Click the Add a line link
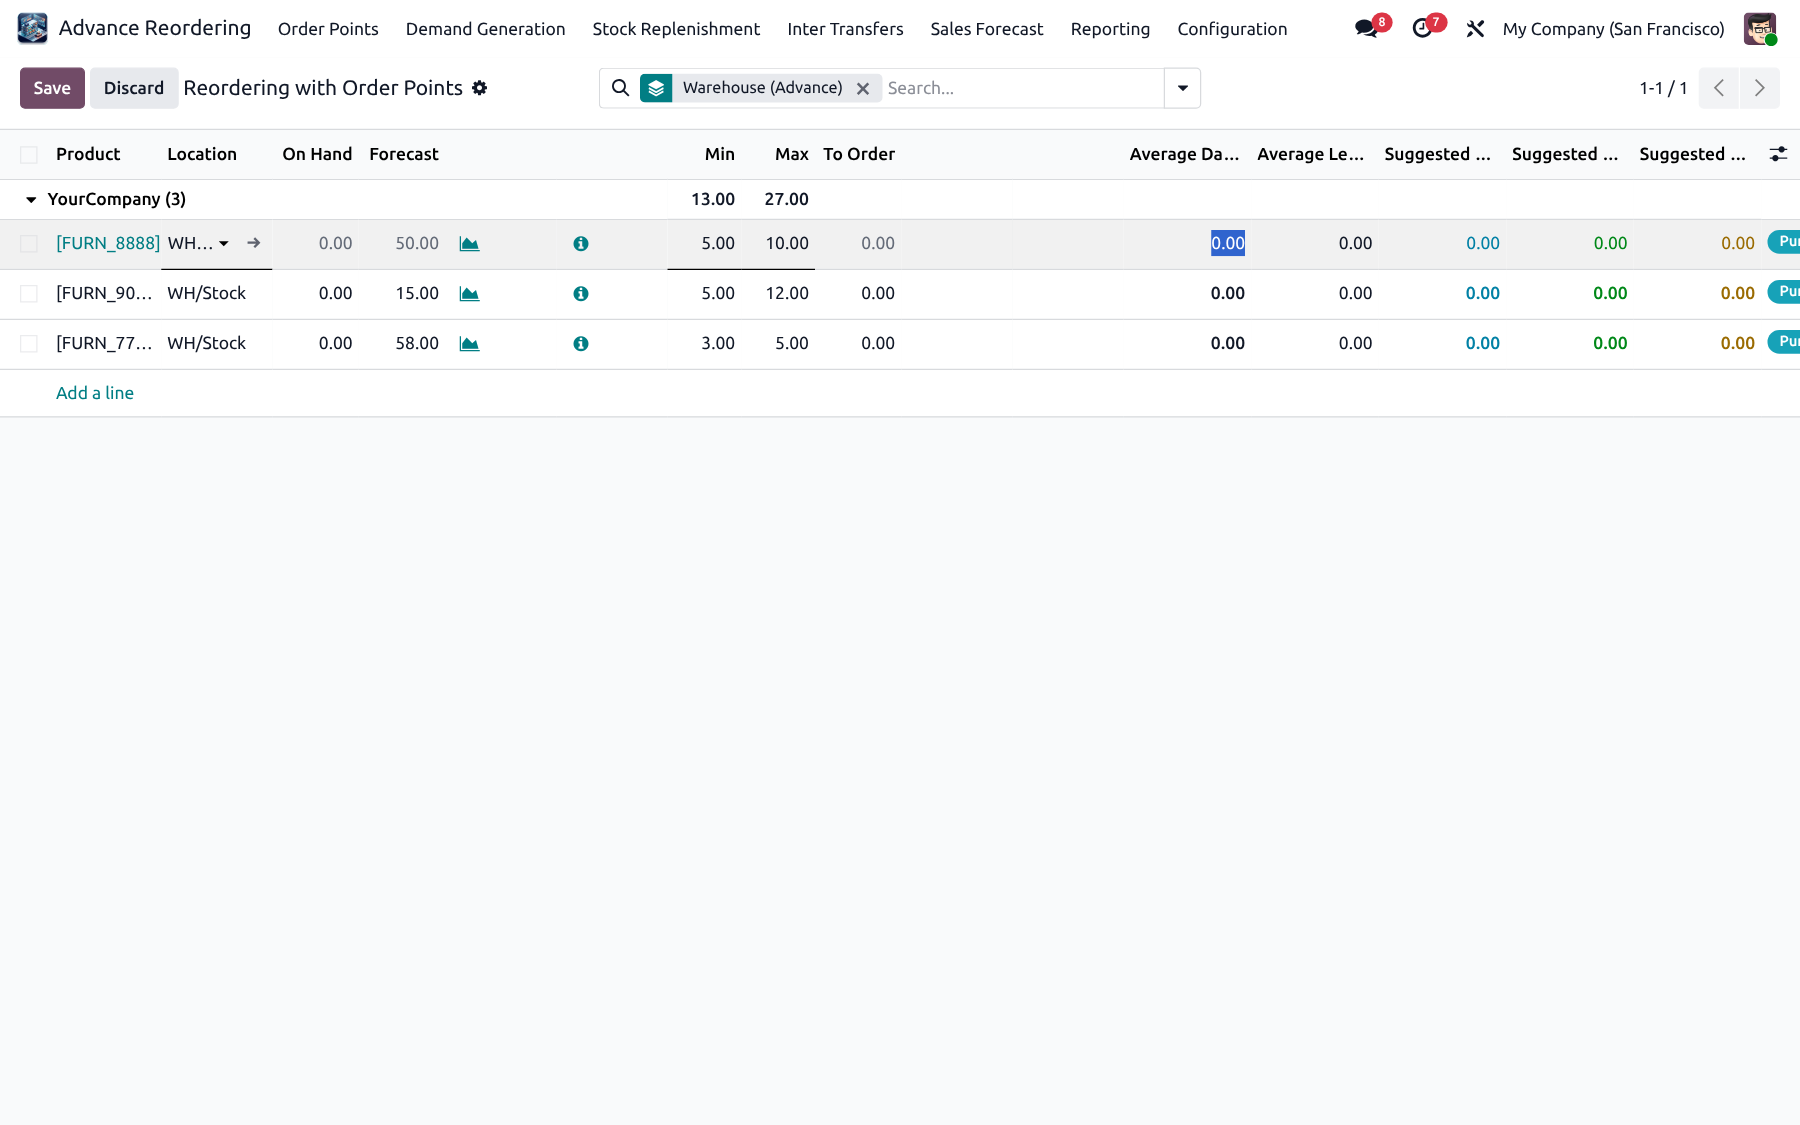The width and height of the screenshot is (1800, 1125). (95, 393)
